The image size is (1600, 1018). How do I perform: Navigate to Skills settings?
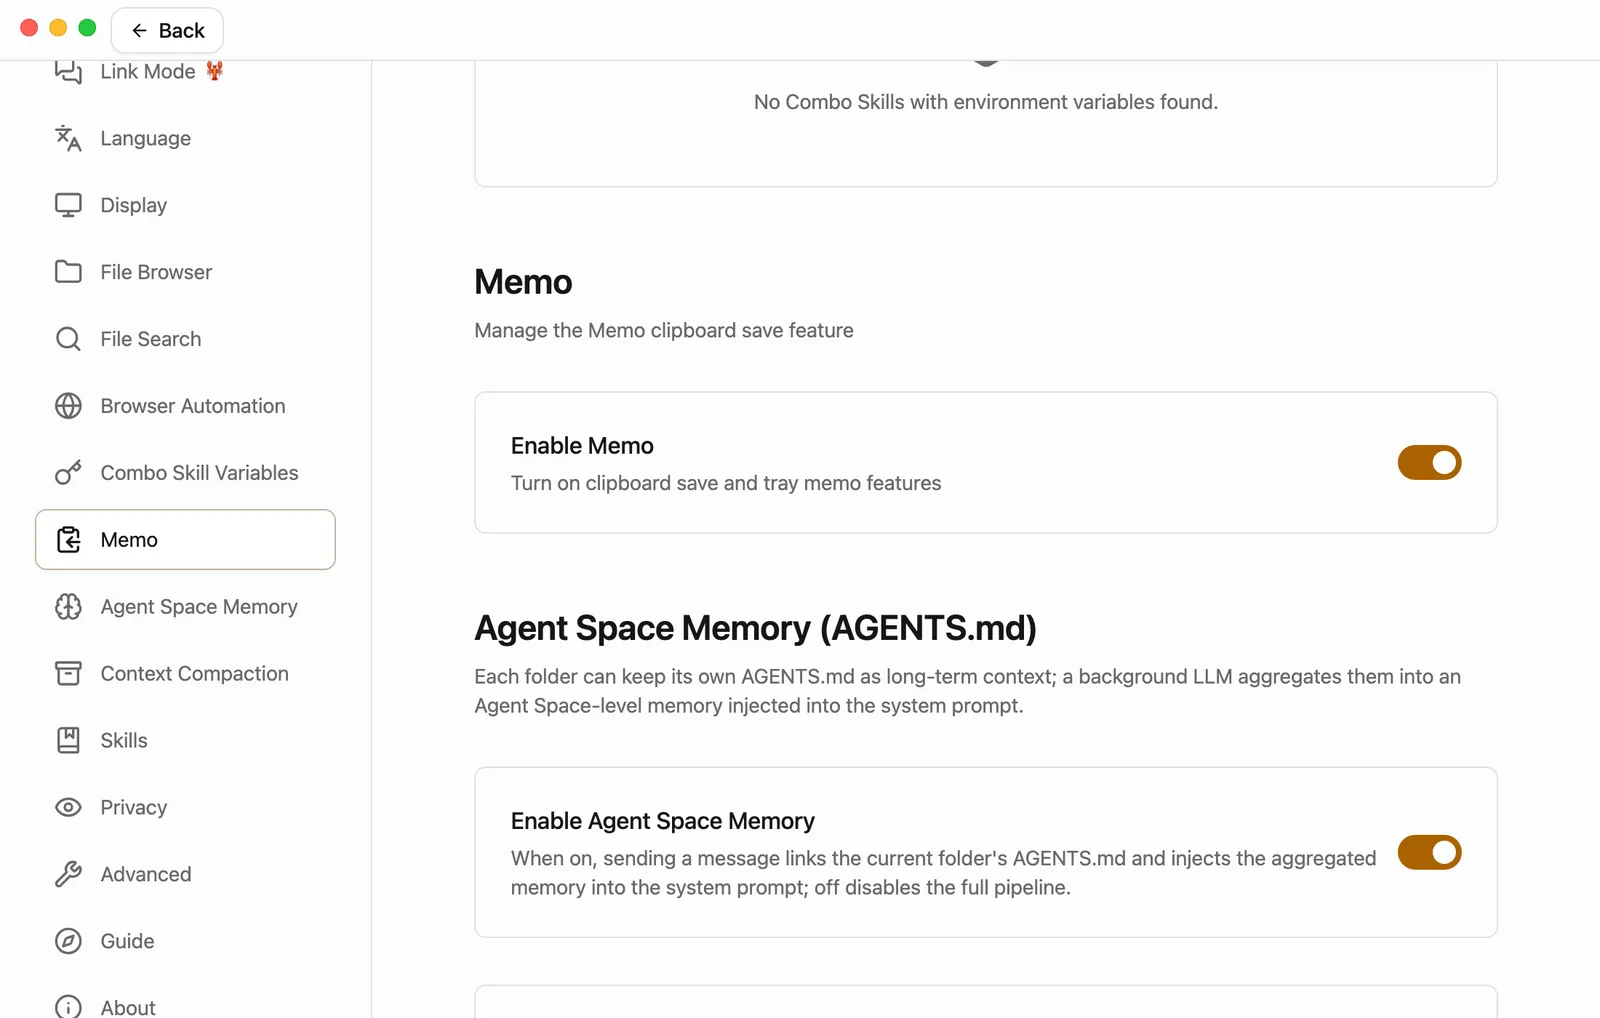click(185, 740)
